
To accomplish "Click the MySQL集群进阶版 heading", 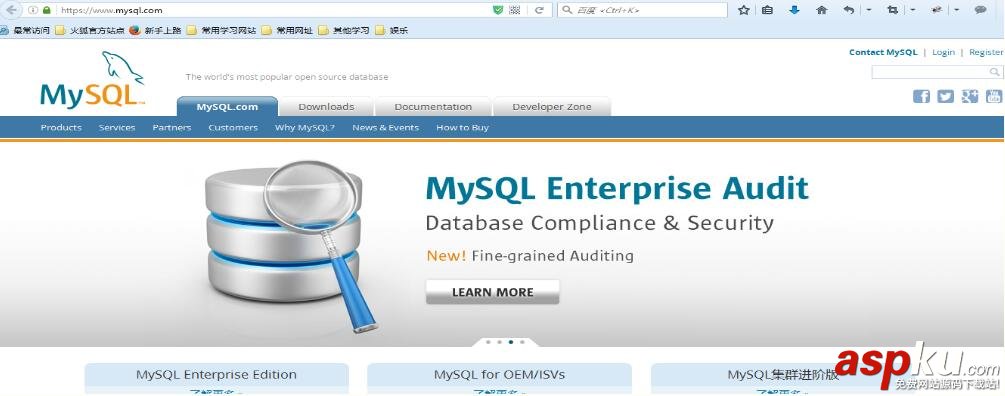I will (x=783, y=375).
